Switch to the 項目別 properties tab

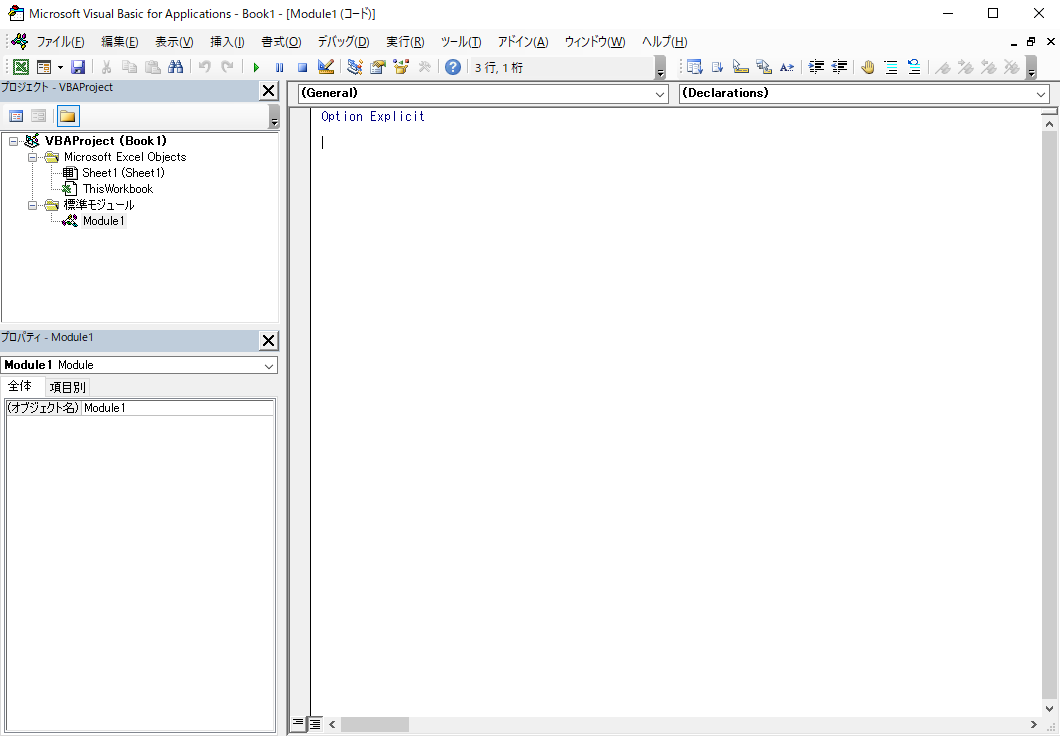(68, 387)
